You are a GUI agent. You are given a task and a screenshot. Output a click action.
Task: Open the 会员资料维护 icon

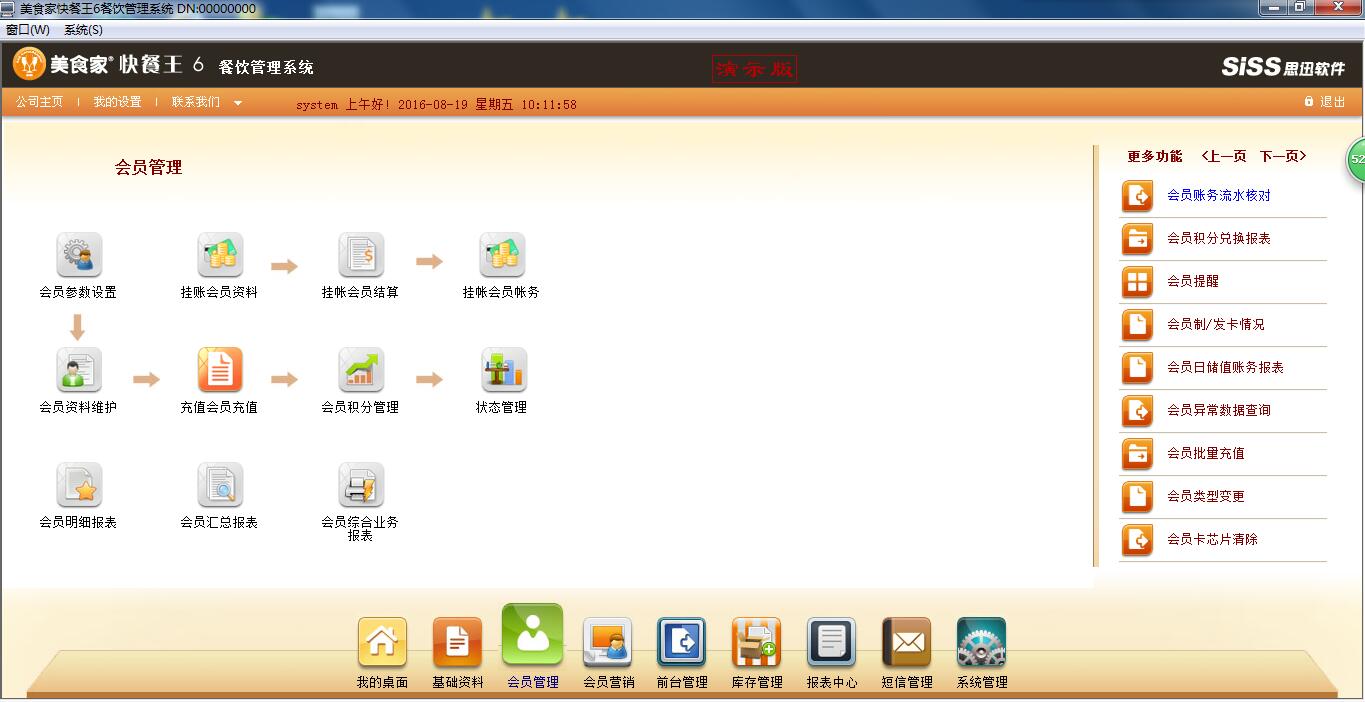[x=78, y=371]
